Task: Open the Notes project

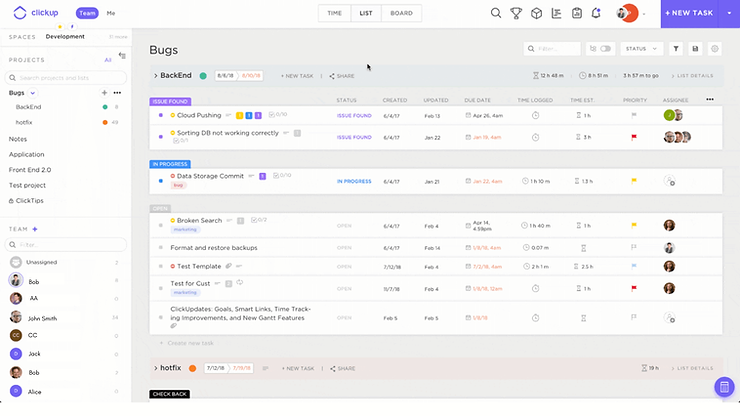Action: 18,139
